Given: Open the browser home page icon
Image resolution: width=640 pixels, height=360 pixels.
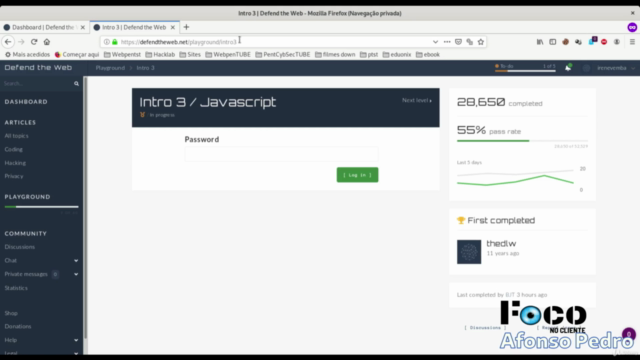Looking at the screenshot, I should 47,42.
